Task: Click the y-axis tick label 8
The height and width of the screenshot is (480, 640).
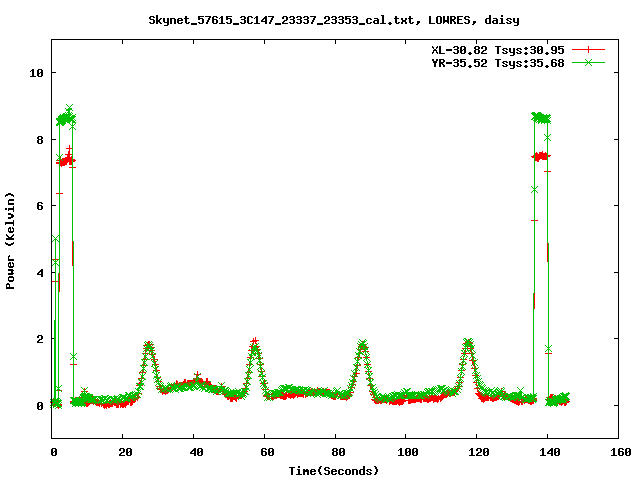Action: [x=40, y=140]
